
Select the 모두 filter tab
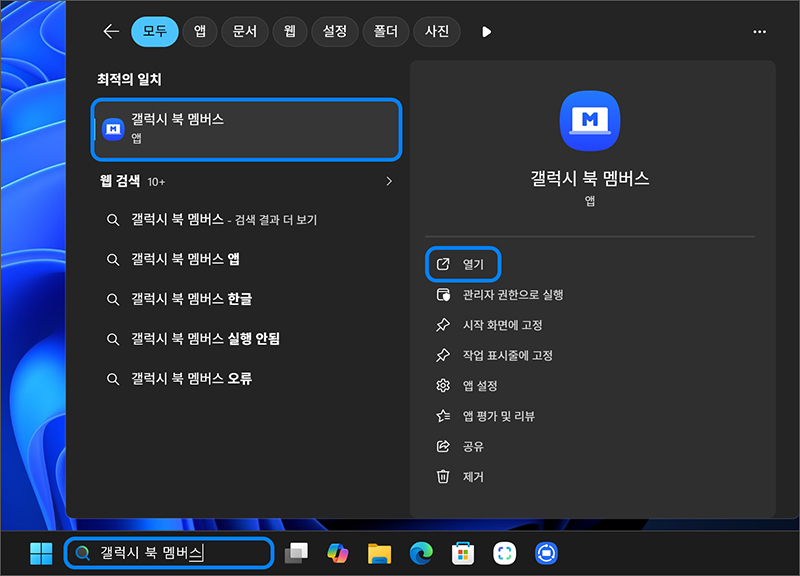click(155, 32)
